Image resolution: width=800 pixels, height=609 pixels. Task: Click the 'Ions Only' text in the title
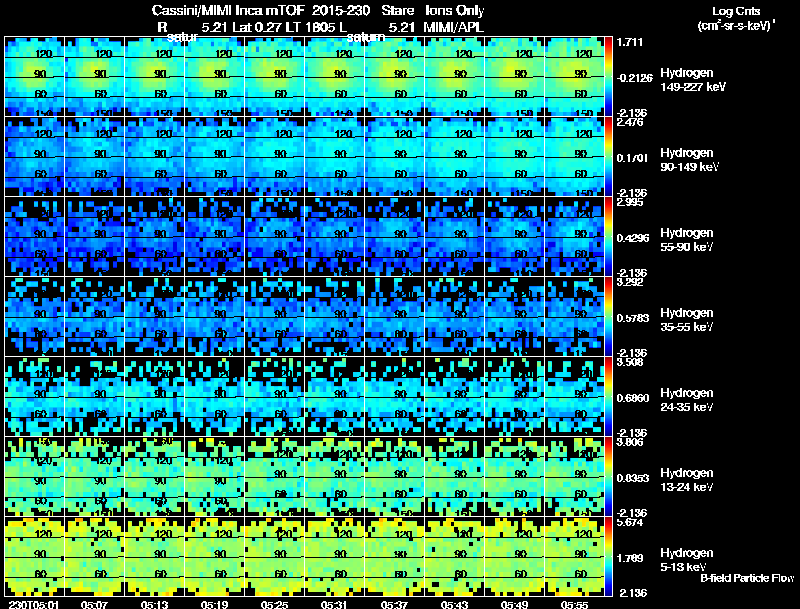[455, 11]
